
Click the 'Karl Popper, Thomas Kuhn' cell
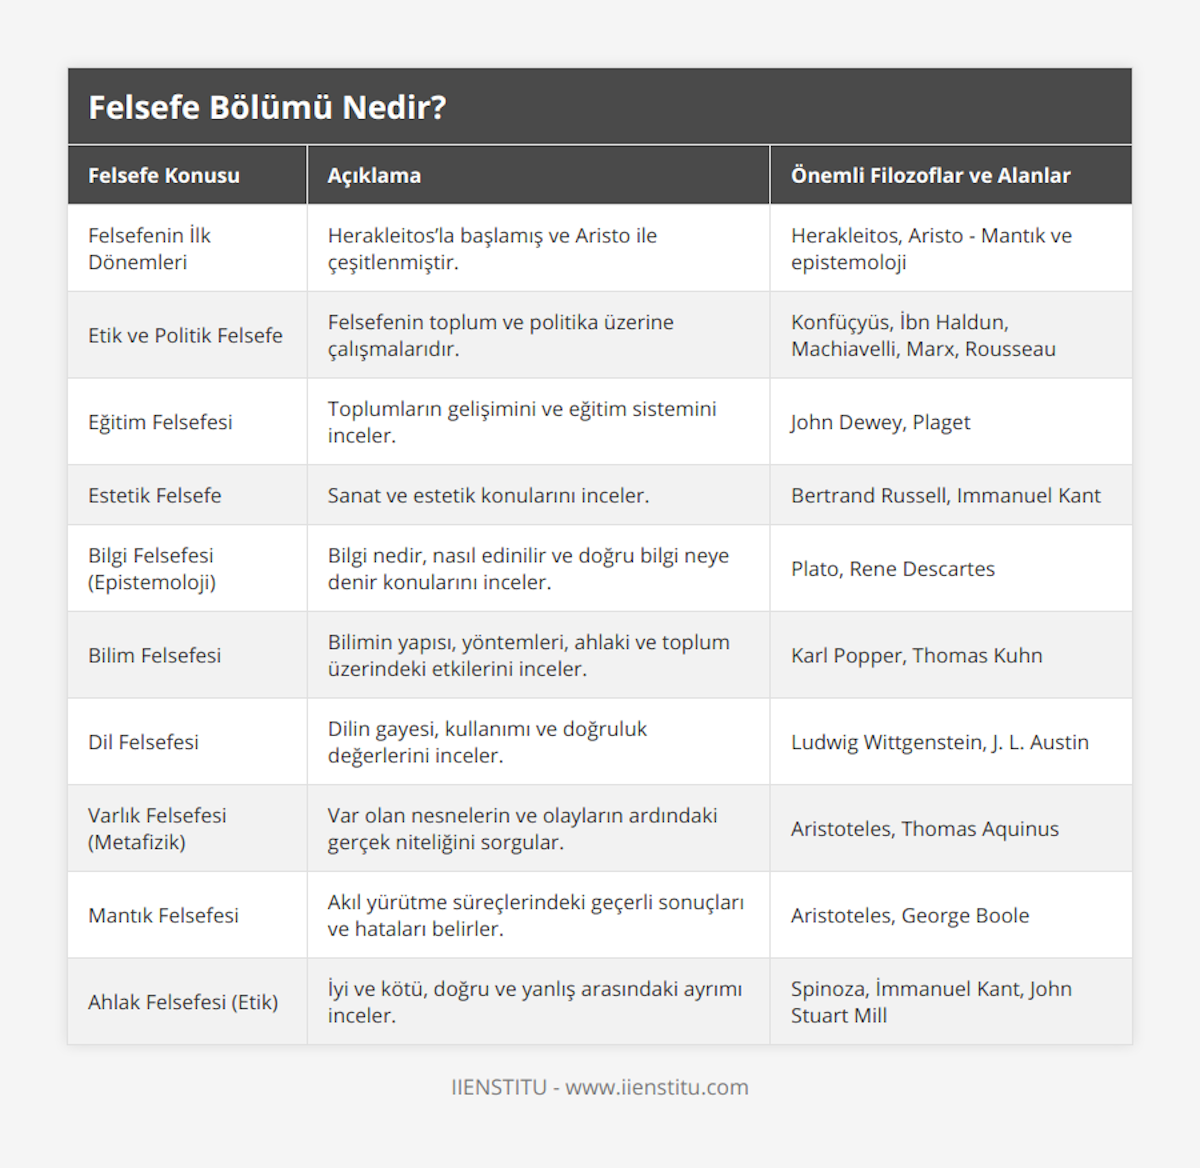[x=916, y=656]
